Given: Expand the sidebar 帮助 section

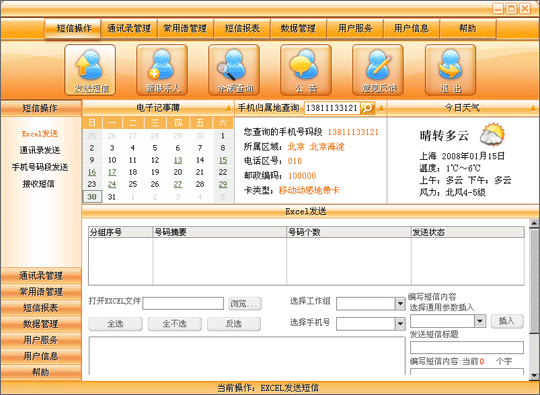Looking at the screenshot, I should pyautogui.click(x=41, y=372).
